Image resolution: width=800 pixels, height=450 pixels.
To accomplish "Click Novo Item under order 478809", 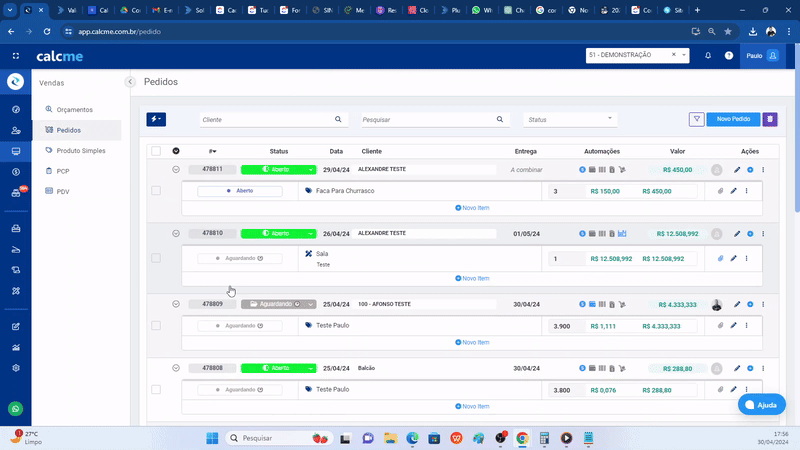I will (x=472, y=342).
